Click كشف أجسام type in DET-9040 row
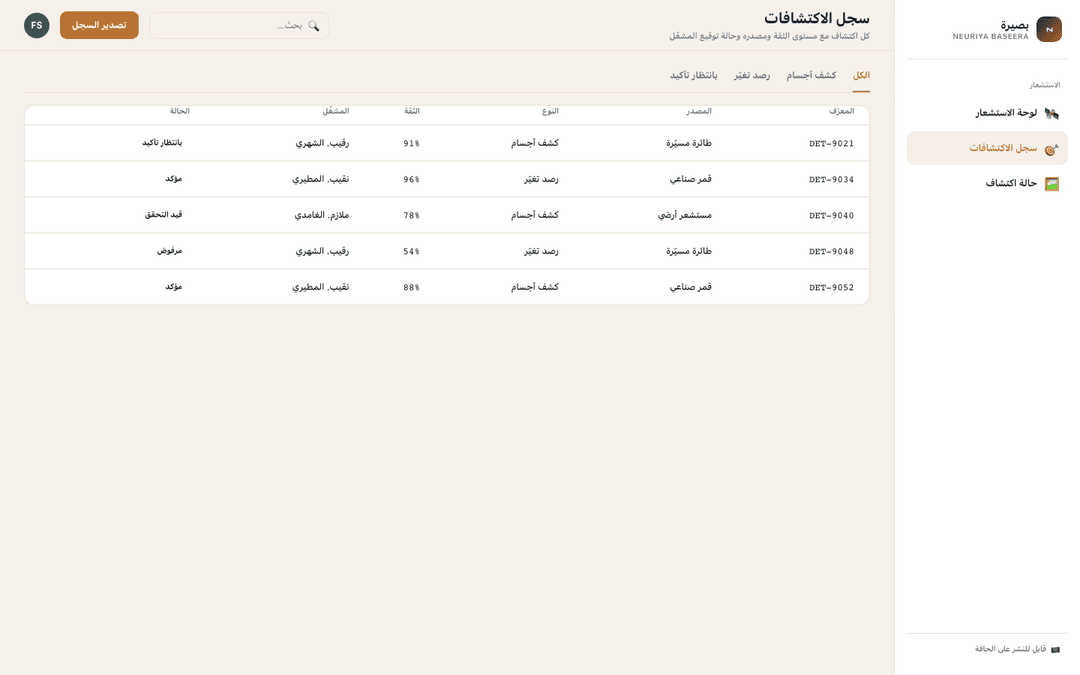Image resolution: width=1080 pixels, height=675 pixels. tap(534, 215)
